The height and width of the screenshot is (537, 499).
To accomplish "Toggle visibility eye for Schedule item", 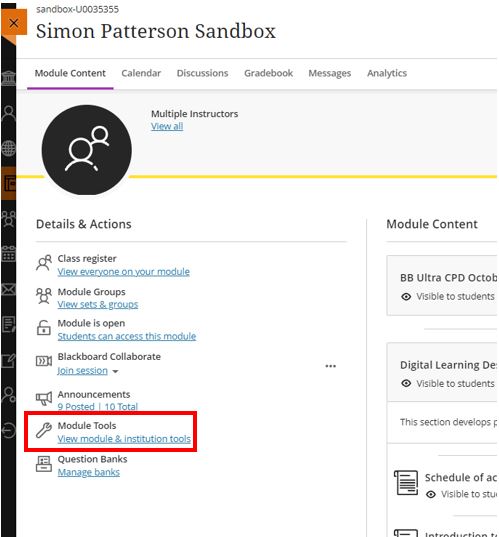I will pyautogui.click(x=431, y=494).
